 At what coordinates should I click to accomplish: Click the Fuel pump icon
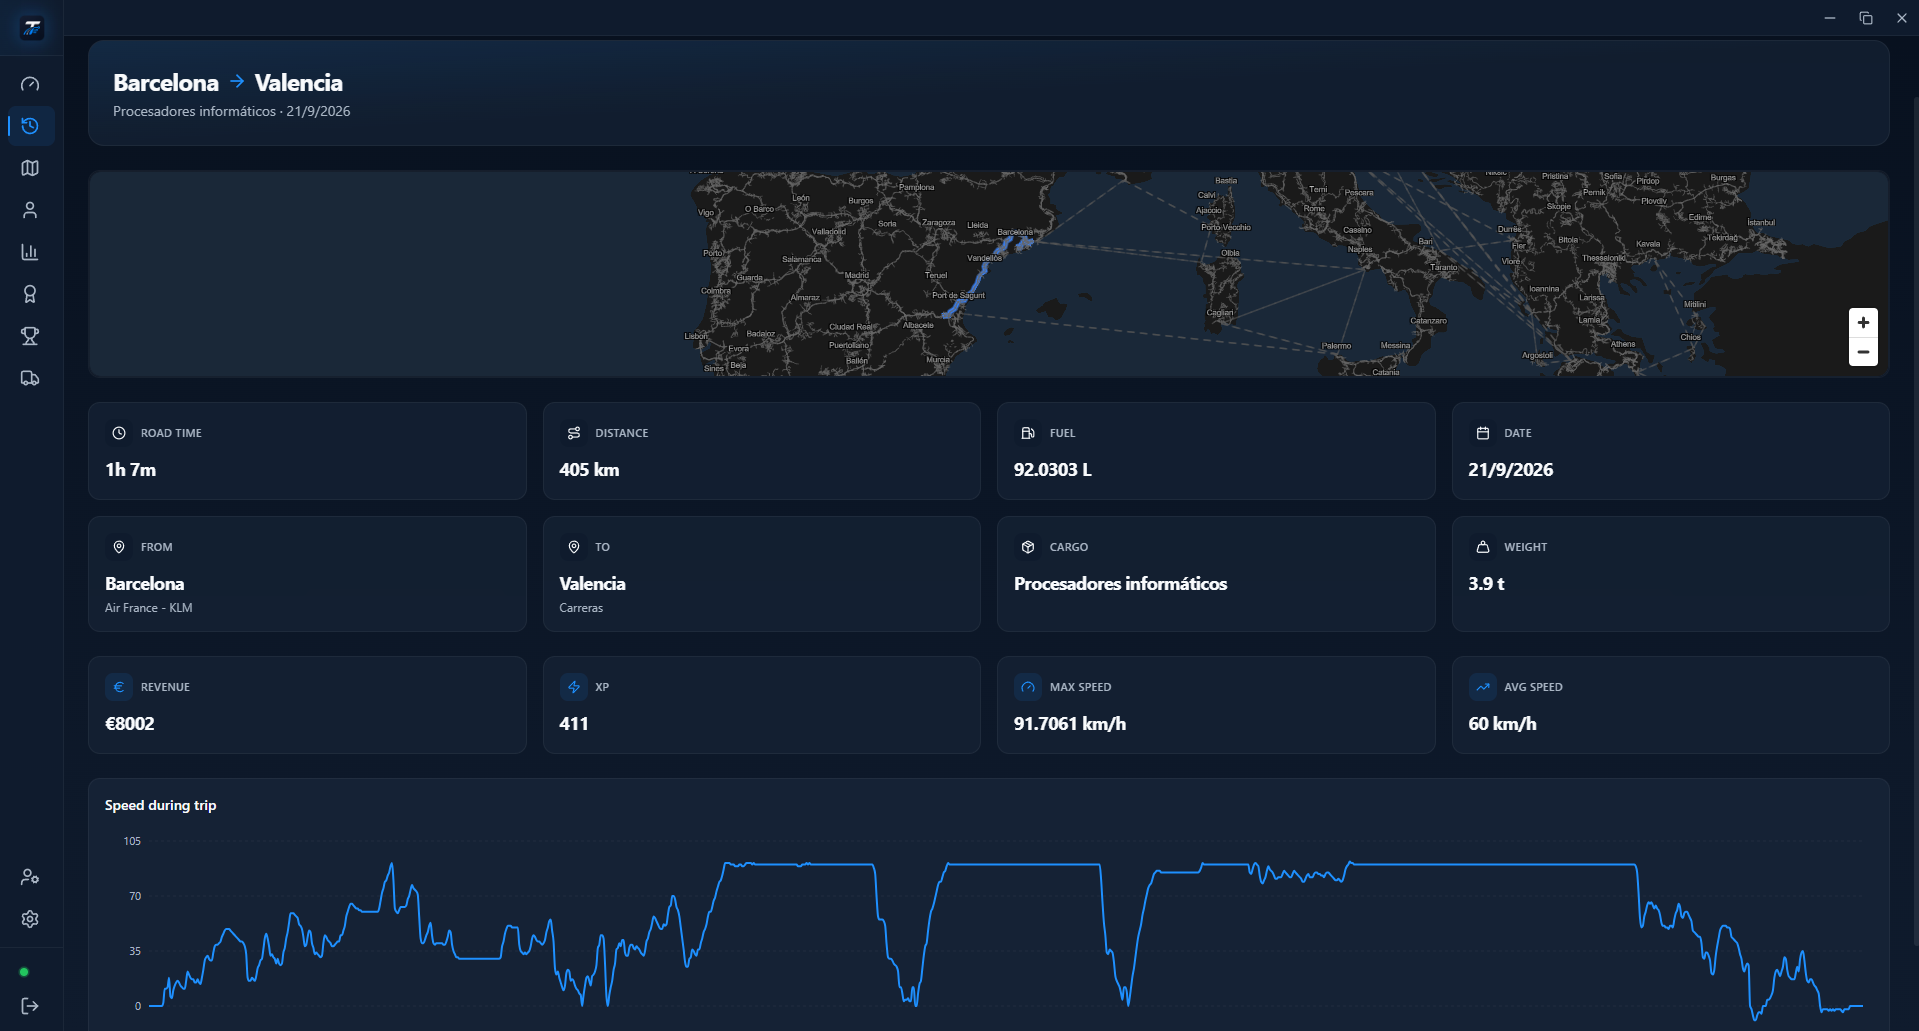[1028, 433]
